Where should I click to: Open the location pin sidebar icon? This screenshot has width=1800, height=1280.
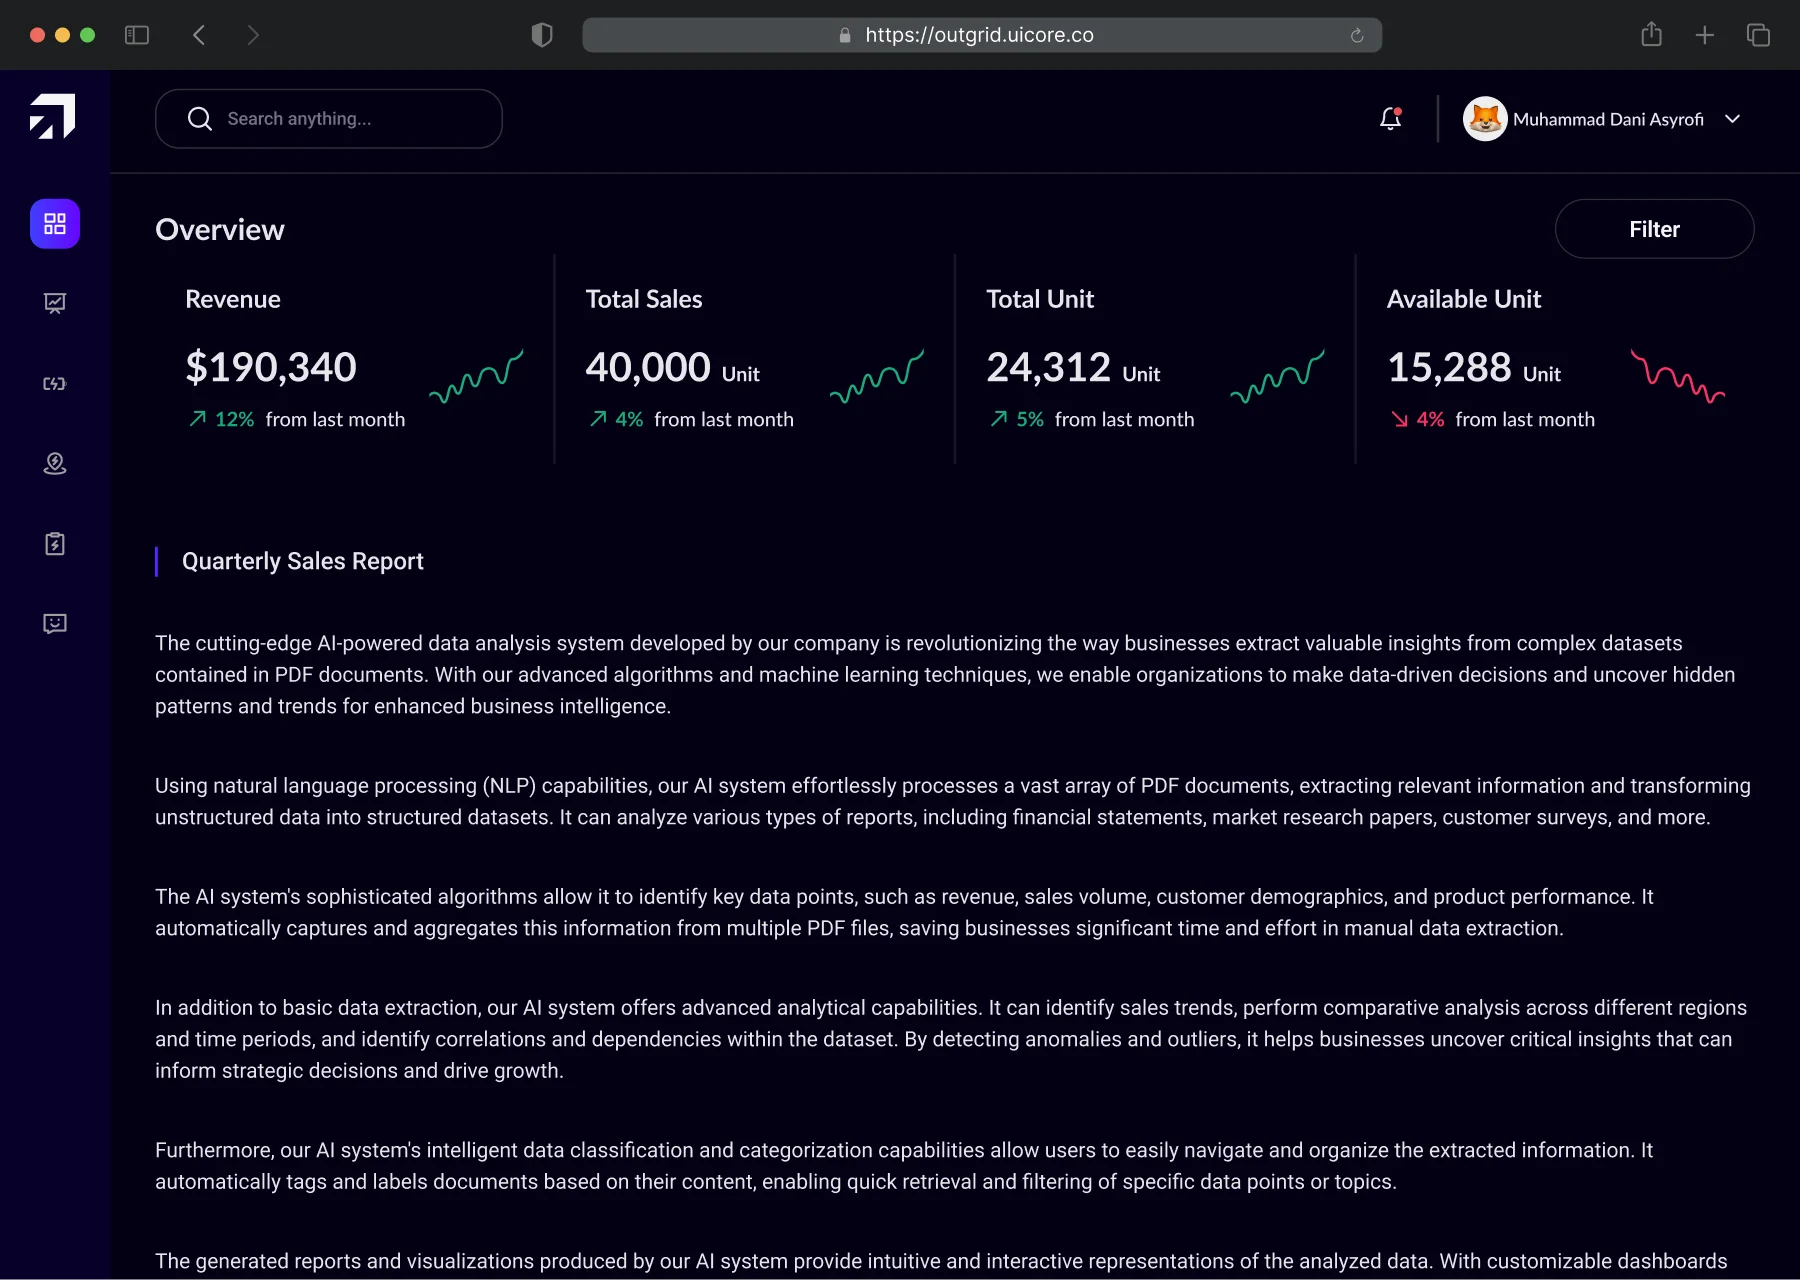pyautogui.click(x=55, y=464)
